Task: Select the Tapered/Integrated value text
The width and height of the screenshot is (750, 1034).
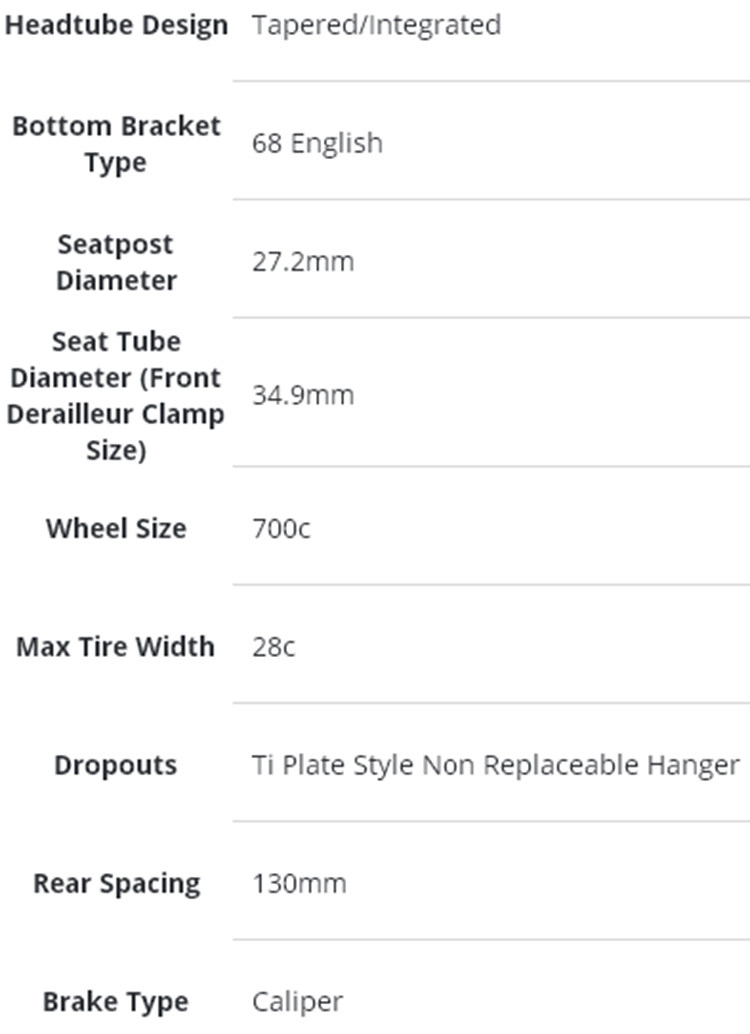Action: coord(376,25)
